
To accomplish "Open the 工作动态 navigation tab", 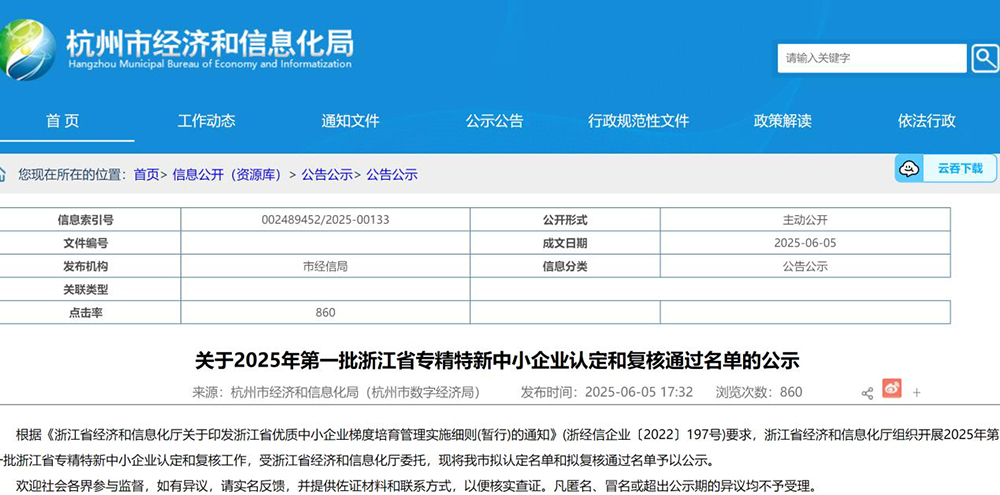I will (x=206, y=121).
